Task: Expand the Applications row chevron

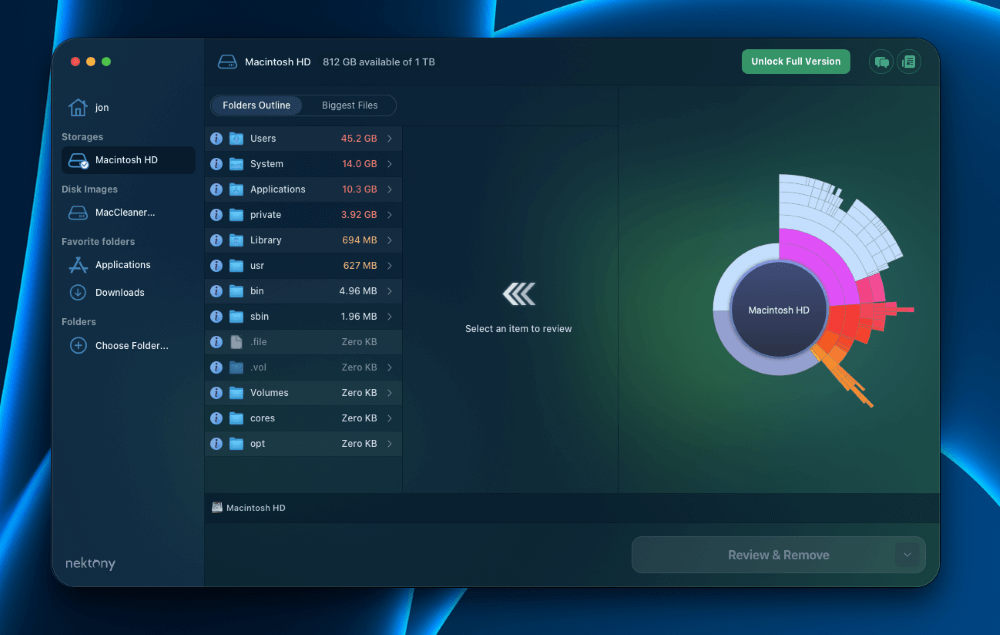Action: pyautogui.click(x=390, y=189)
